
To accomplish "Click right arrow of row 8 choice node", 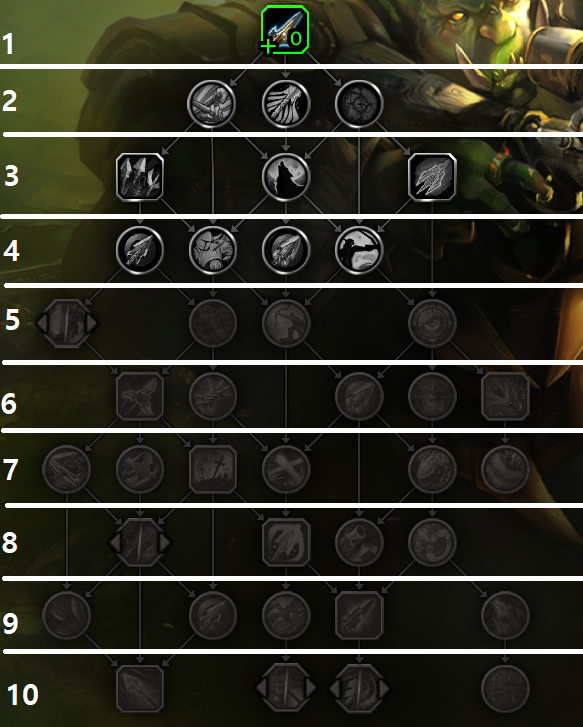I will (165, 542).
